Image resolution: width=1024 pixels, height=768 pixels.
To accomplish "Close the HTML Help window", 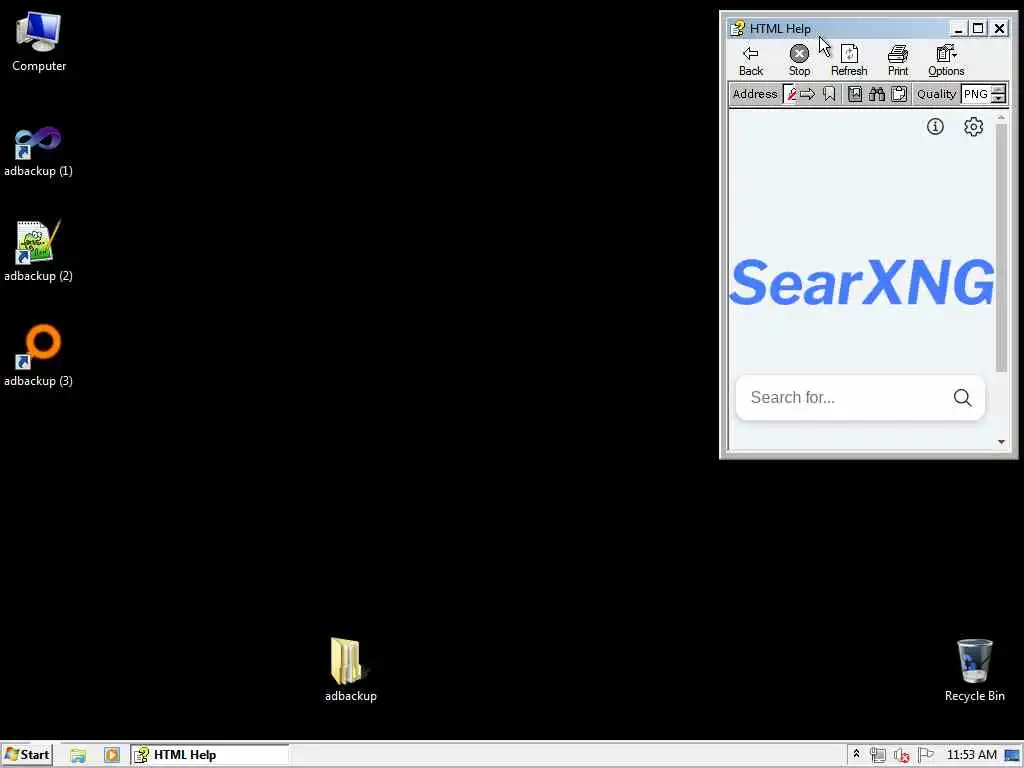I will (x=999, y=29).
